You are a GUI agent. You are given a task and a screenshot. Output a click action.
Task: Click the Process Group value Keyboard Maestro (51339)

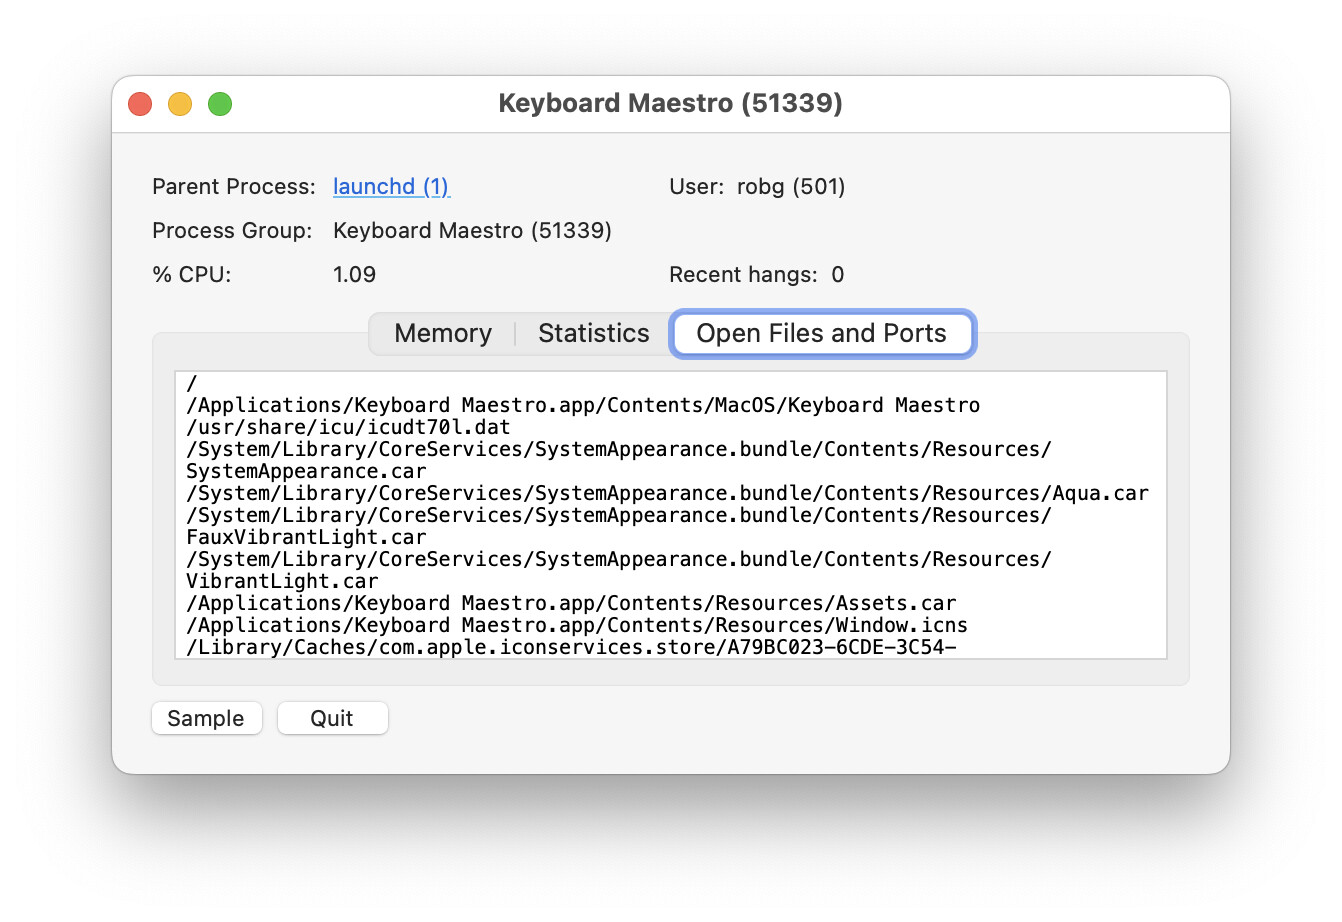[x=472, y=231]
